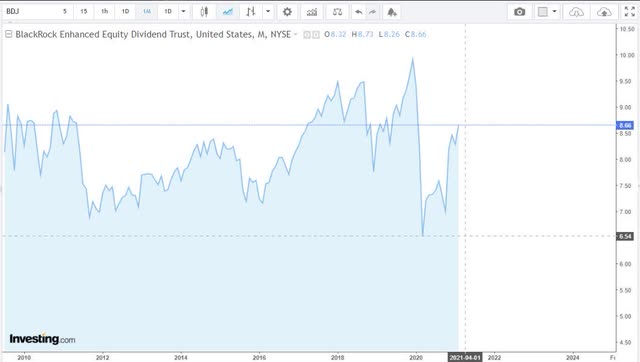Select the 1D interval beside the dropdown arrow
The height and width of the screenshot is (362, 640).
tap(168, 11)
